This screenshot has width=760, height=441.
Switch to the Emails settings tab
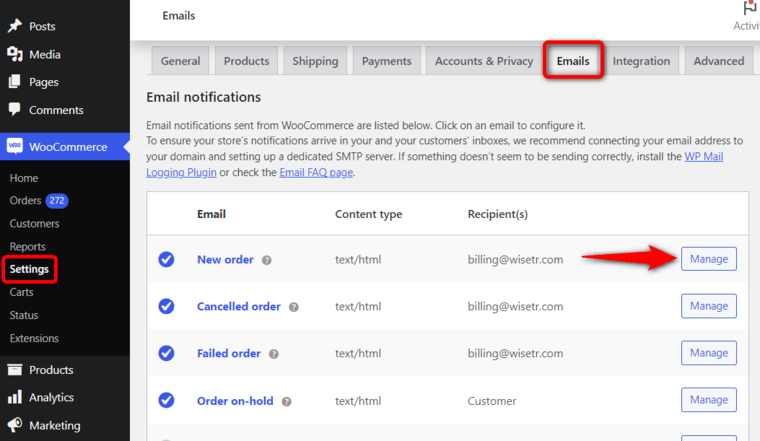click(x=573, y=61)
